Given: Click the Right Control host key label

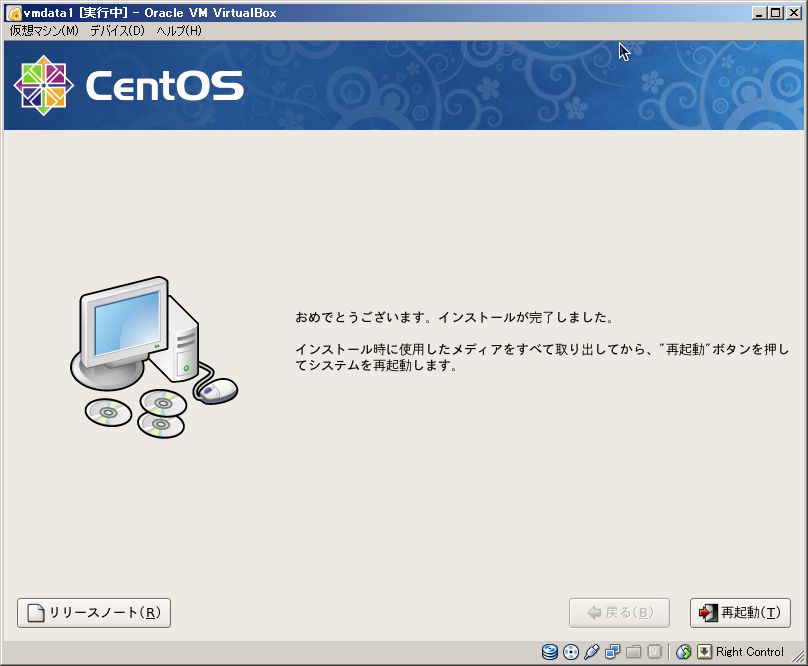Looking at the screenshot, I should [749, 652].
